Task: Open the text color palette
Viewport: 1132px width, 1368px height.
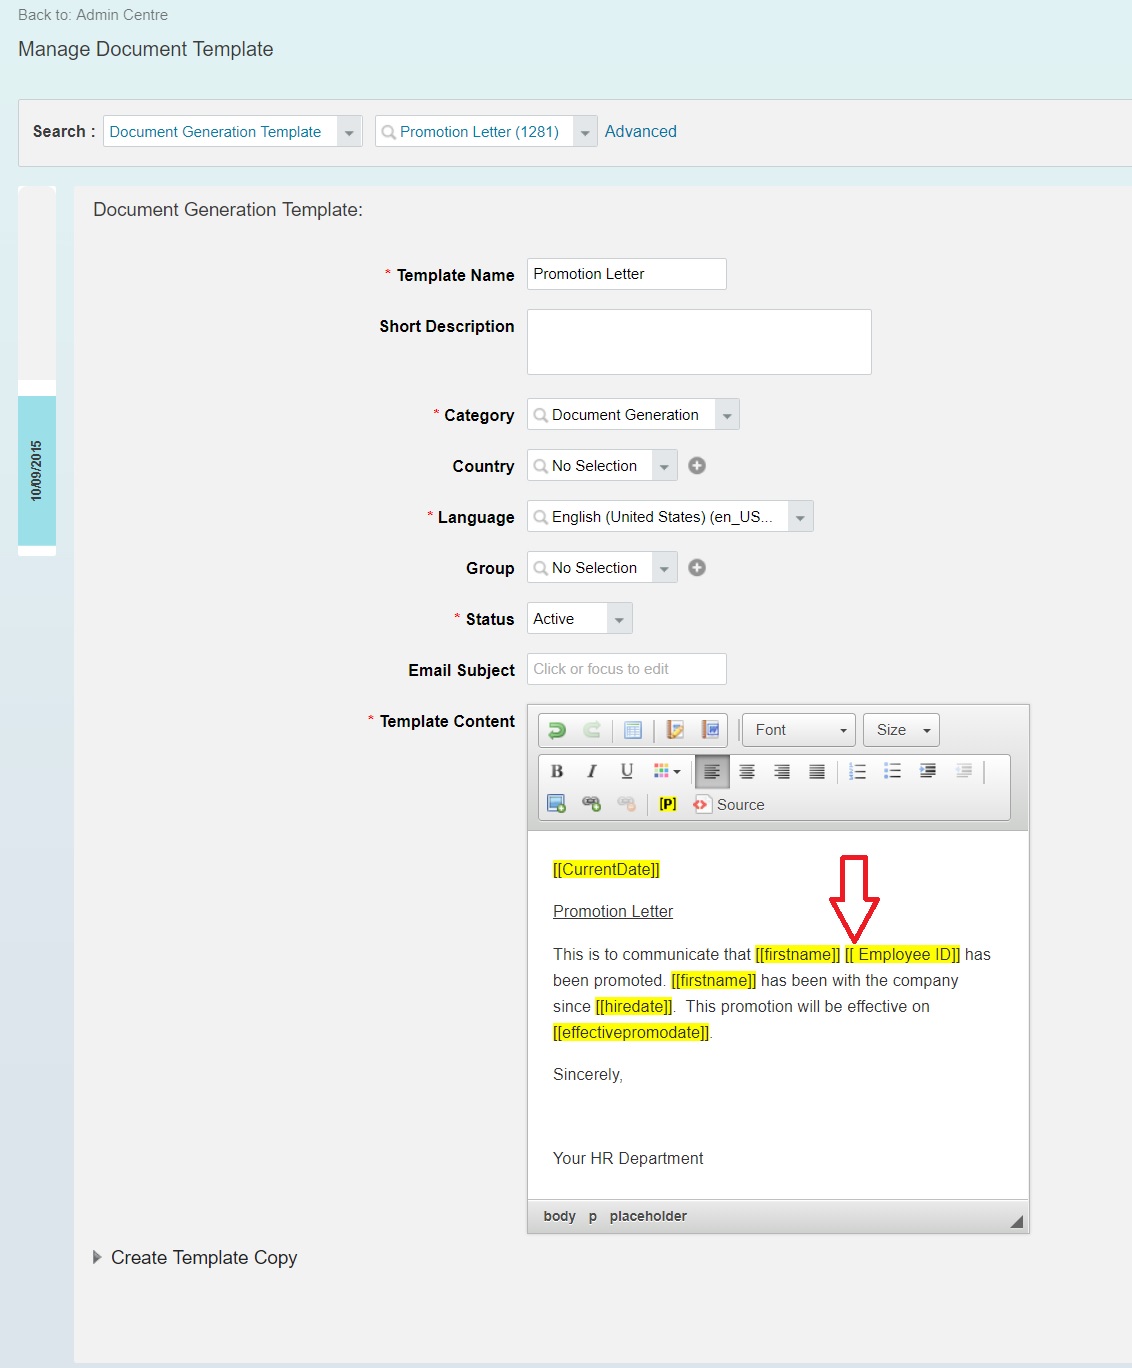Action: 667,771
